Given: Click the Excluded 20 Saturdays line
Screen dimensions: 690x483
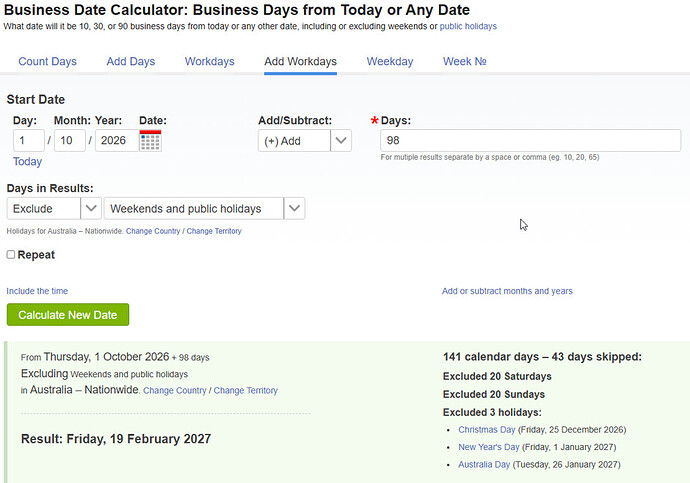Looking at the screenshot, I should point(497,377).
